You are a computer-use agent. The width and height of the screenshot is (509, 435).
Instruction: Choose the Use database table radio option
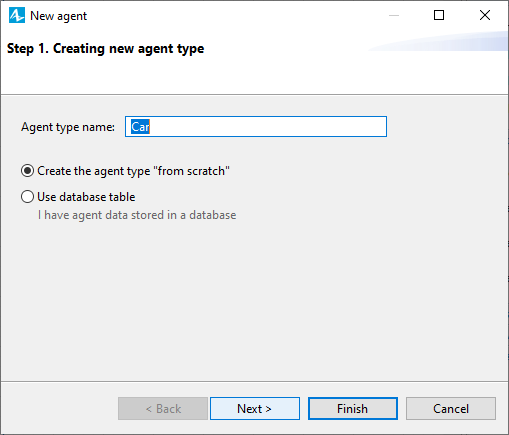click(x=27, y=197)
